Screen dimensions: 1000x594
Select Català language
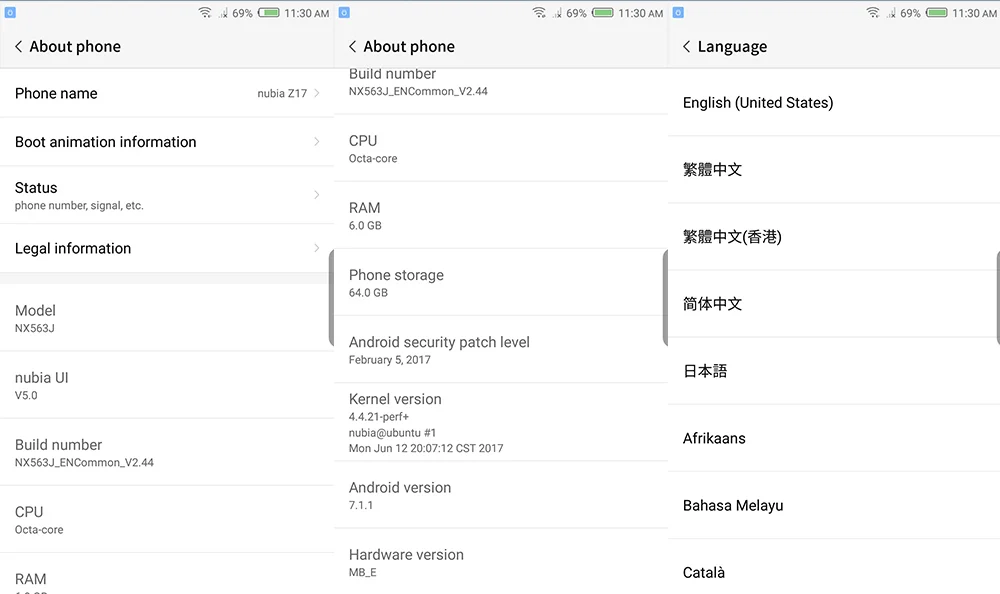click(x=834, y=567)
